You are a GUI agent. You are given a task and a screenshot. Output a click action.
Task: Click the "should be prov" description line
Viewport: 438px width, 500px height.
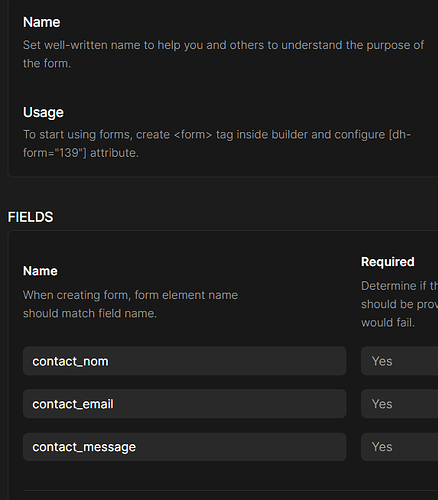point(399,304)
